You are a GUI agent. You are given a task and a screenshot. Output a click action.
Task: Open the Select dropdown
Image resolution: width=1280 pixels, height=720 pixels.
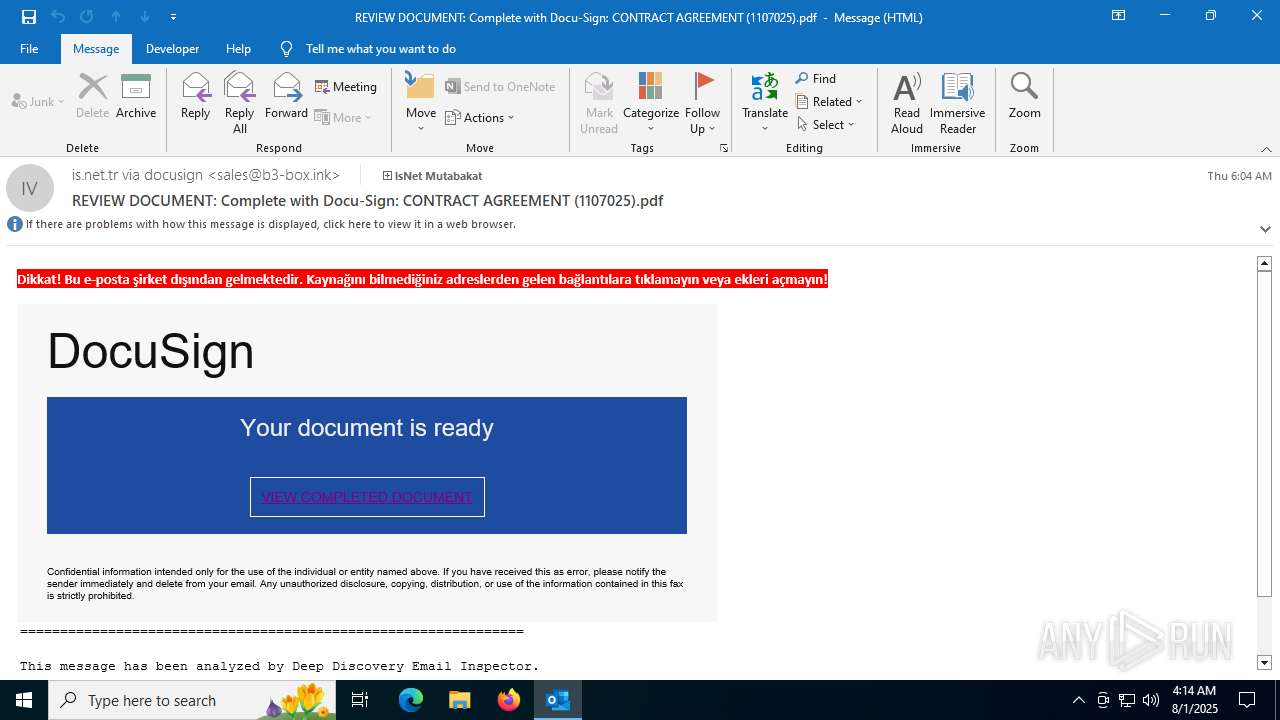(826, 124)
